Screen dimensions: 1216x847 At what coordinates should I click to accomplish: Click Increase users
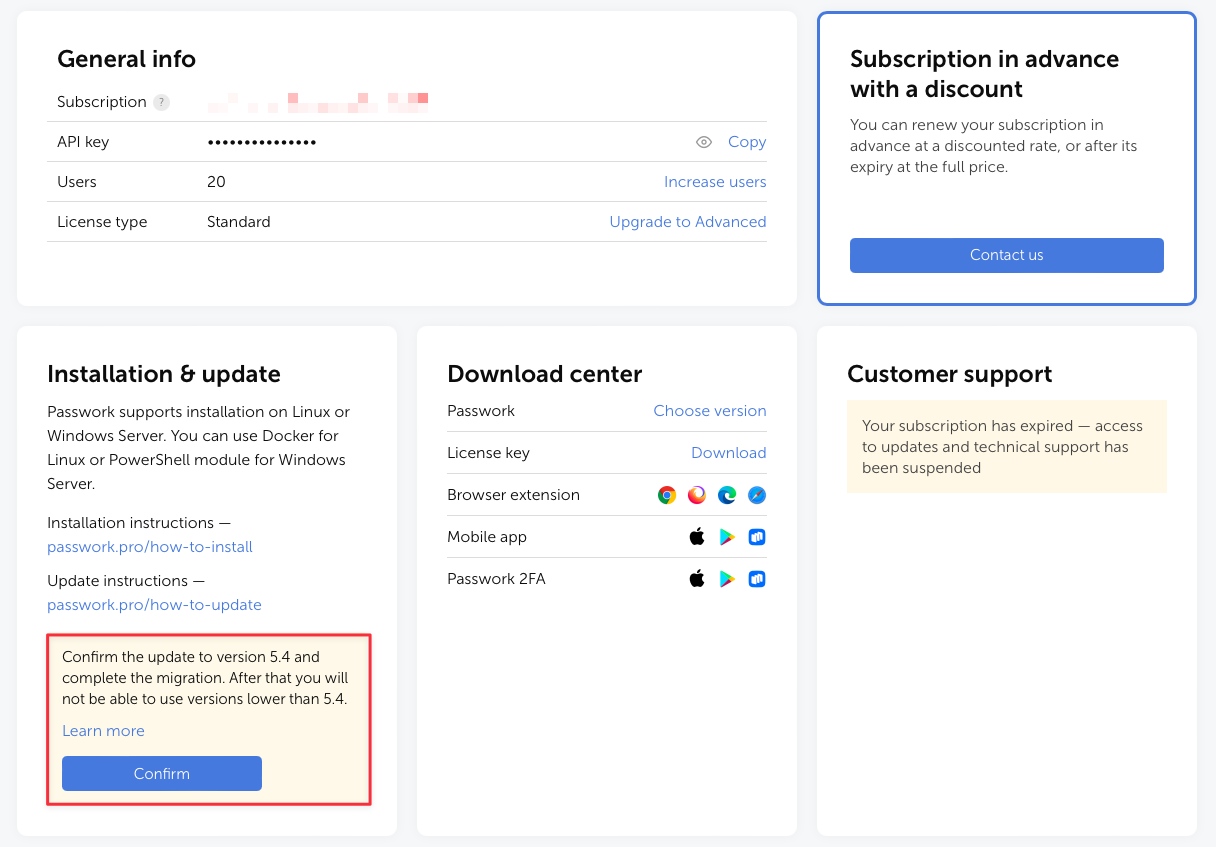coord(715,181)
